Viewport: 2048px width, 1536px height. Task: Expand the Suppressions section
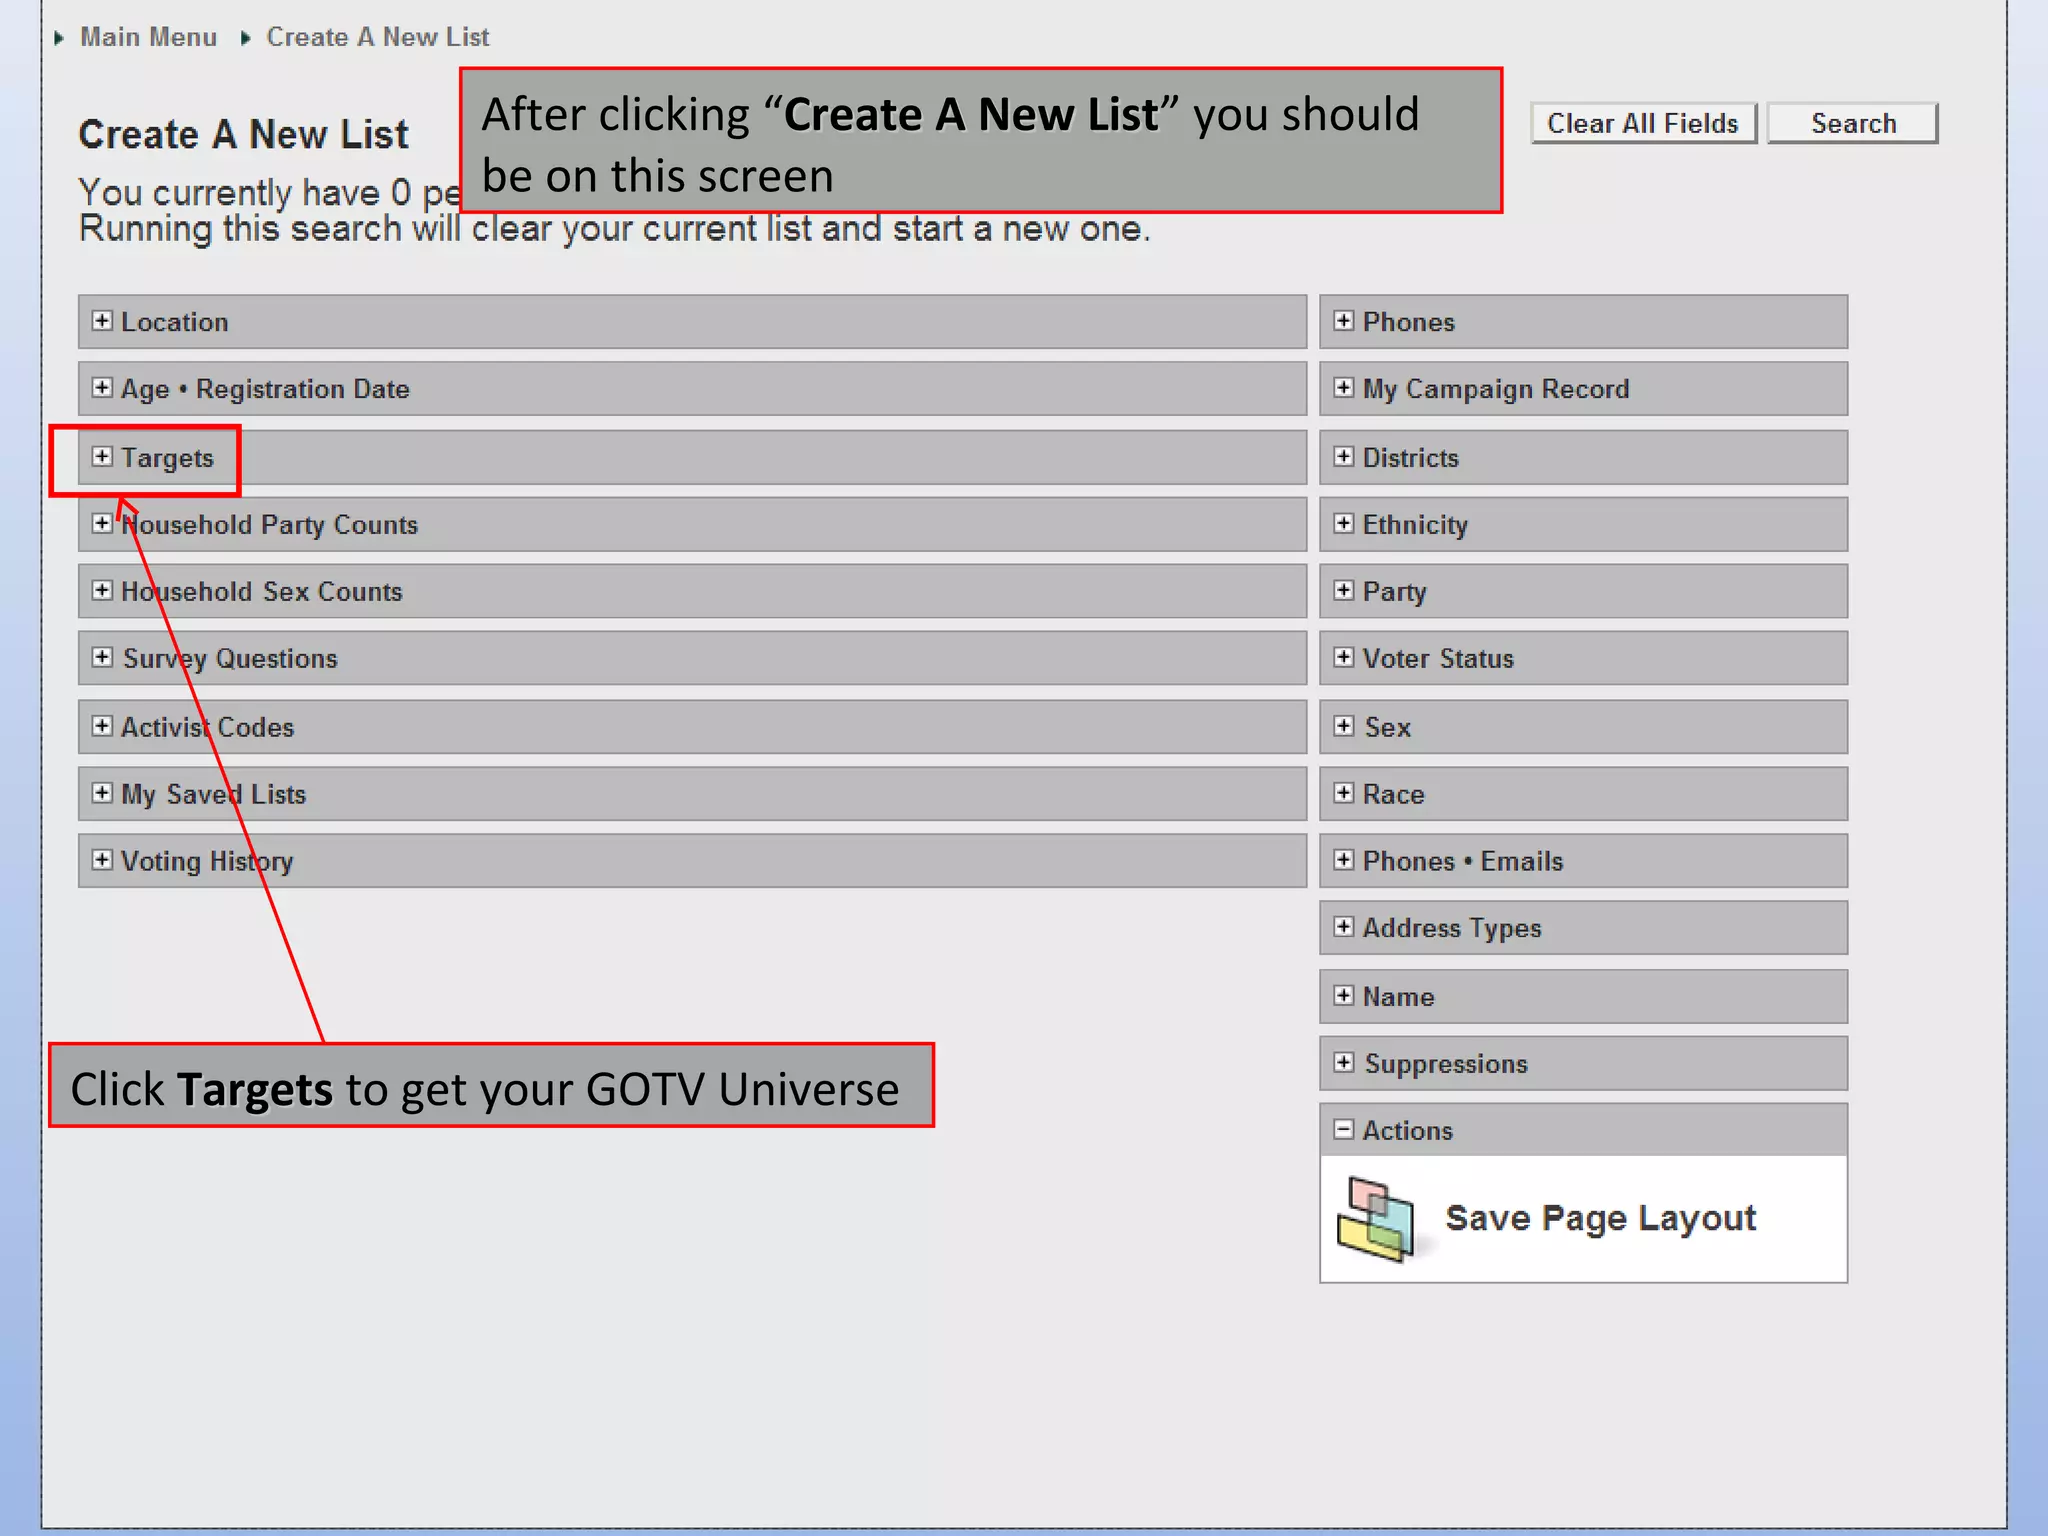tap(1344, 1063)
